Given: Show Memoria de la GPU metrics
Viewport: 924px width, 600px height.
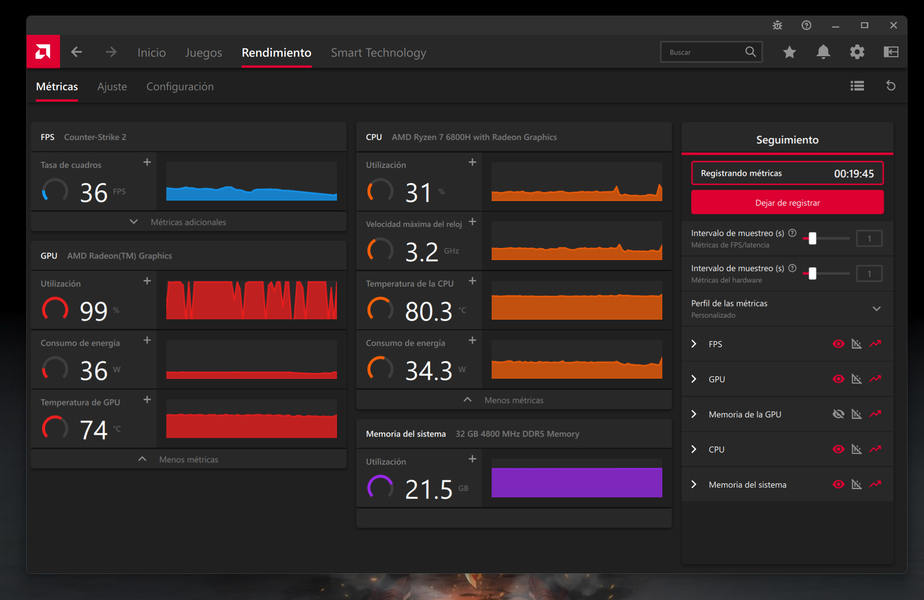Looking at the screenshot, I should point(839,414).
